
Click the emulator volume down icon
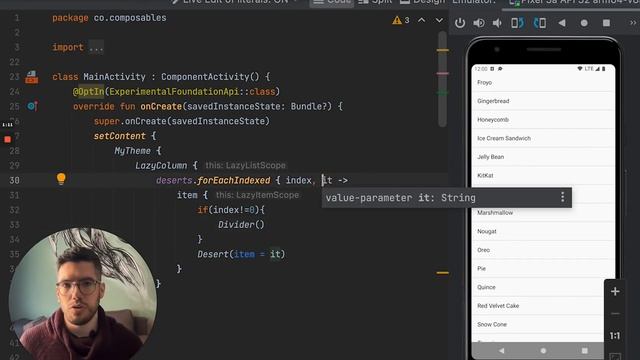497,23
